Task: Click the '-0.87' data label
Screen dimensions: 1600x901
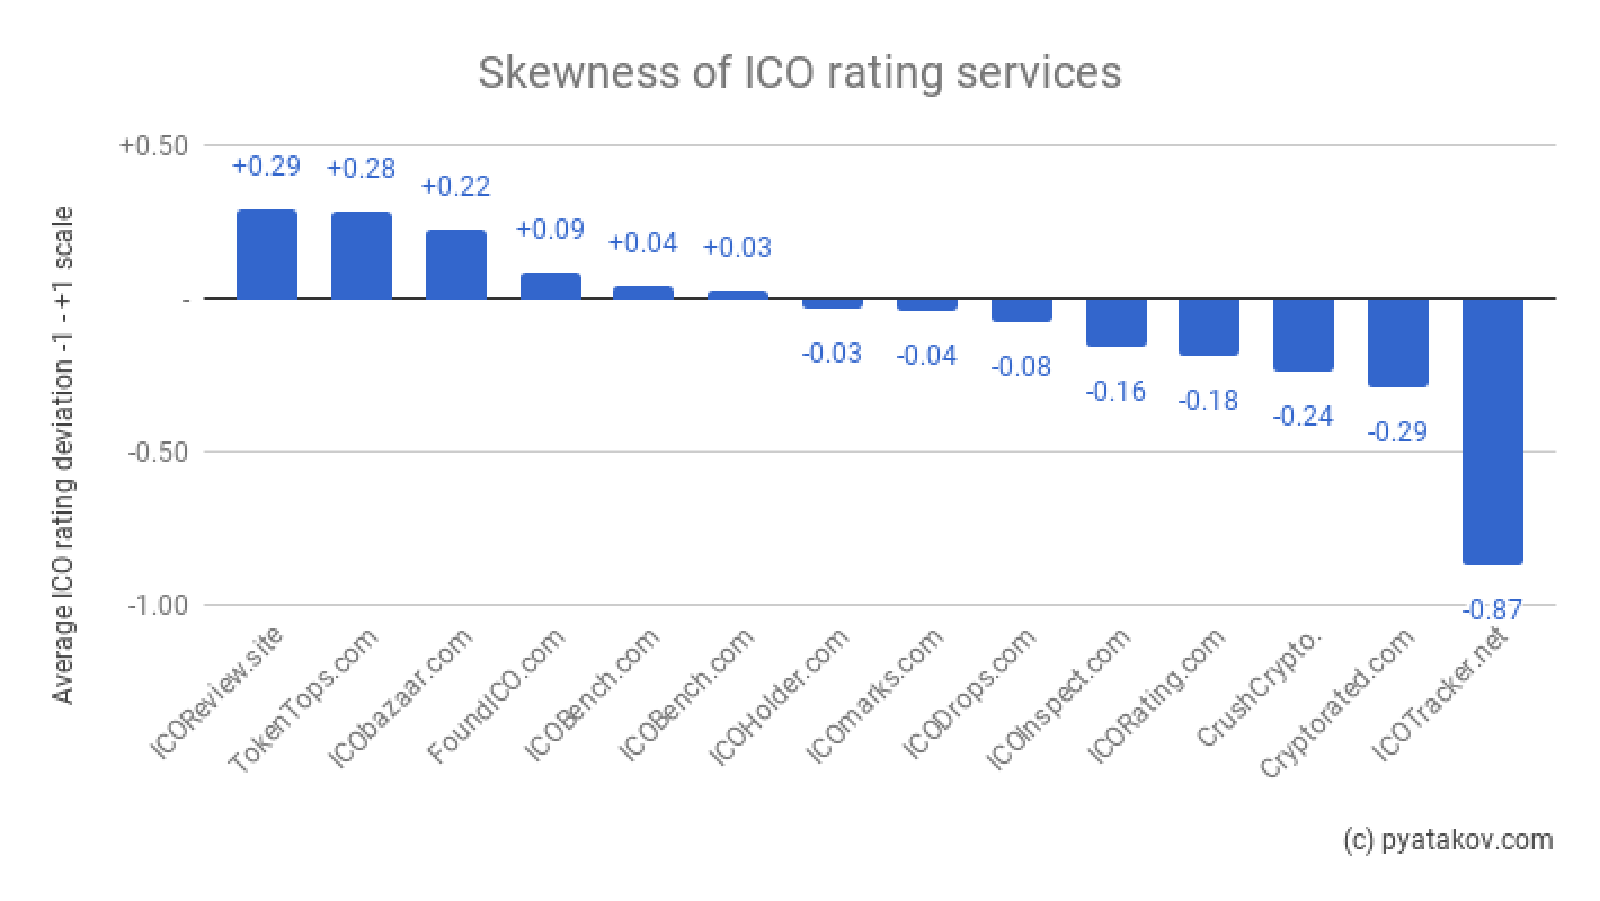Action: tap(1492, 609)
